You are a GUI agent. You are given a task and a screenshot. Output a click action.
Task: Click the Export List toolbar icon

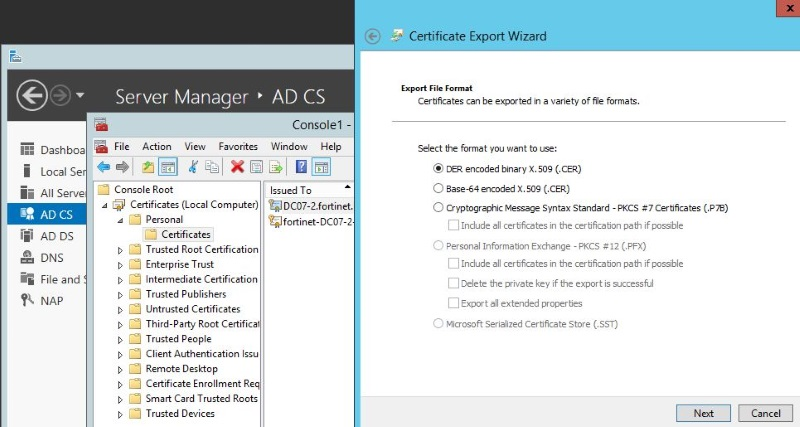point(276,167)
